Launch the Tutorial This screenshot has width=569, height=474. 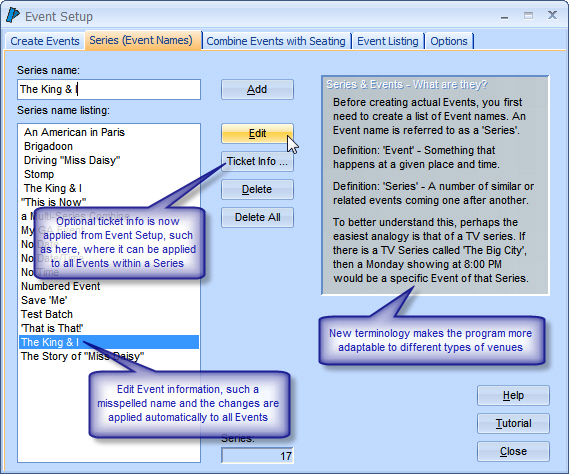point(513,423)
